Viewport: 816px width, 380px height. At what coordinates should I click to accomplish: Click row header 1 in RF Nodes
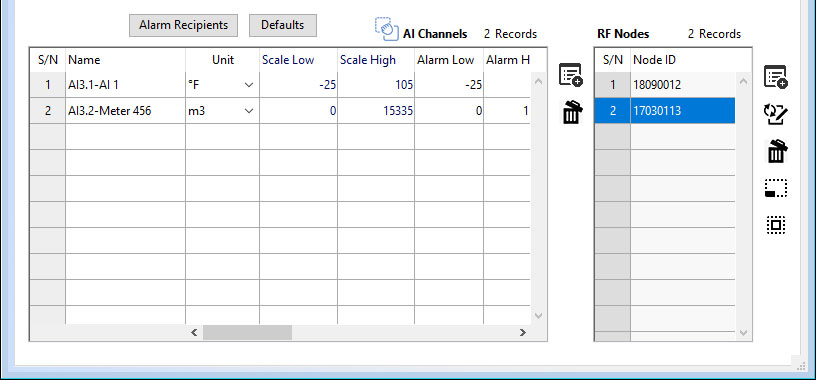(613, 85)
